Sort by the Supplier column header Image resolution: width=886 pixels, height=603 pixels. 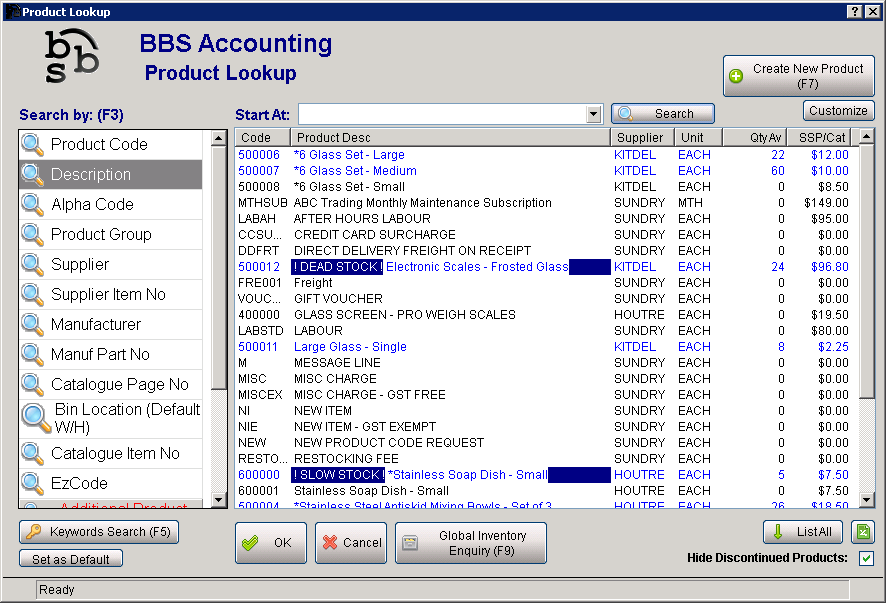click(640, 138)
